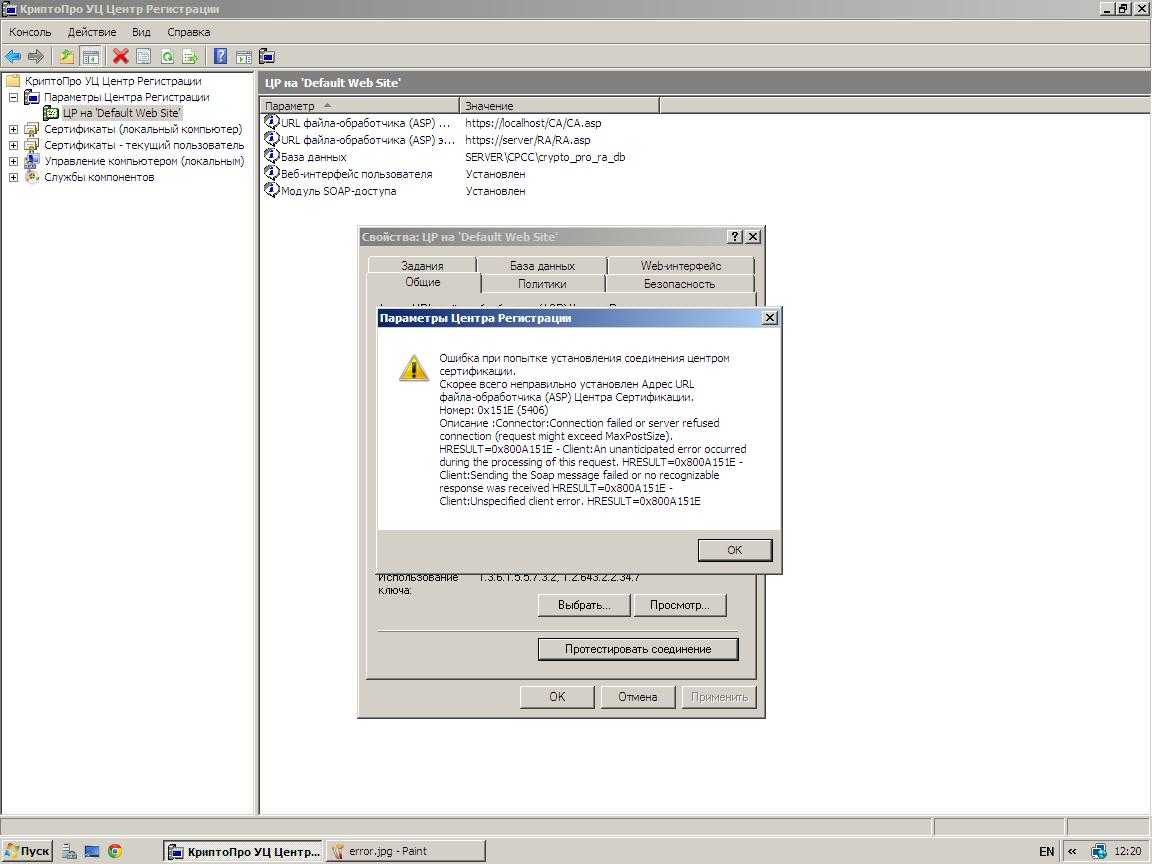Viewport: 1152px width, 864px height.
Task: Click the red X Delete toolbar icon
Action: [x=120, y=56]
